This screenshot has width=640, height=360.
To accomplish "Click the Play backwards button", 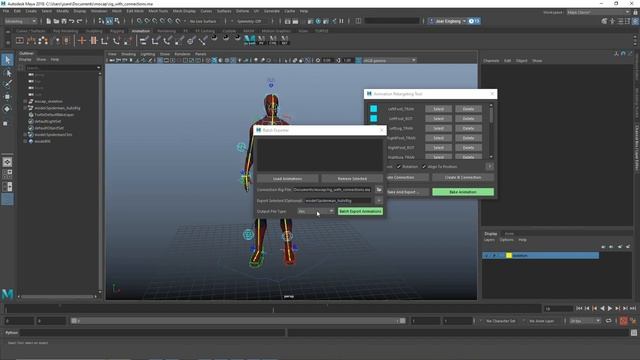I will tap(602, 309).
